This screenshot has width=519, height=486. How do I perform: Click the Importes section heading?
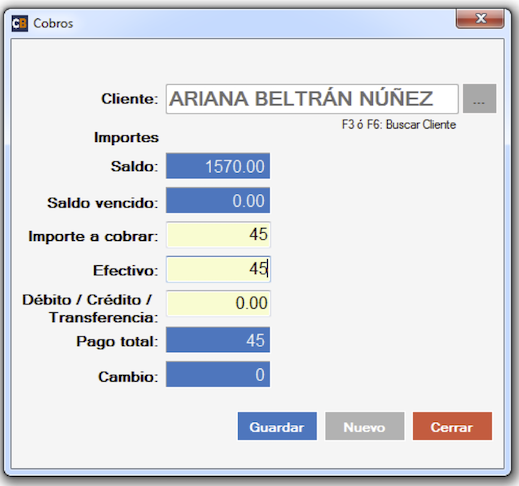[126, 137]
